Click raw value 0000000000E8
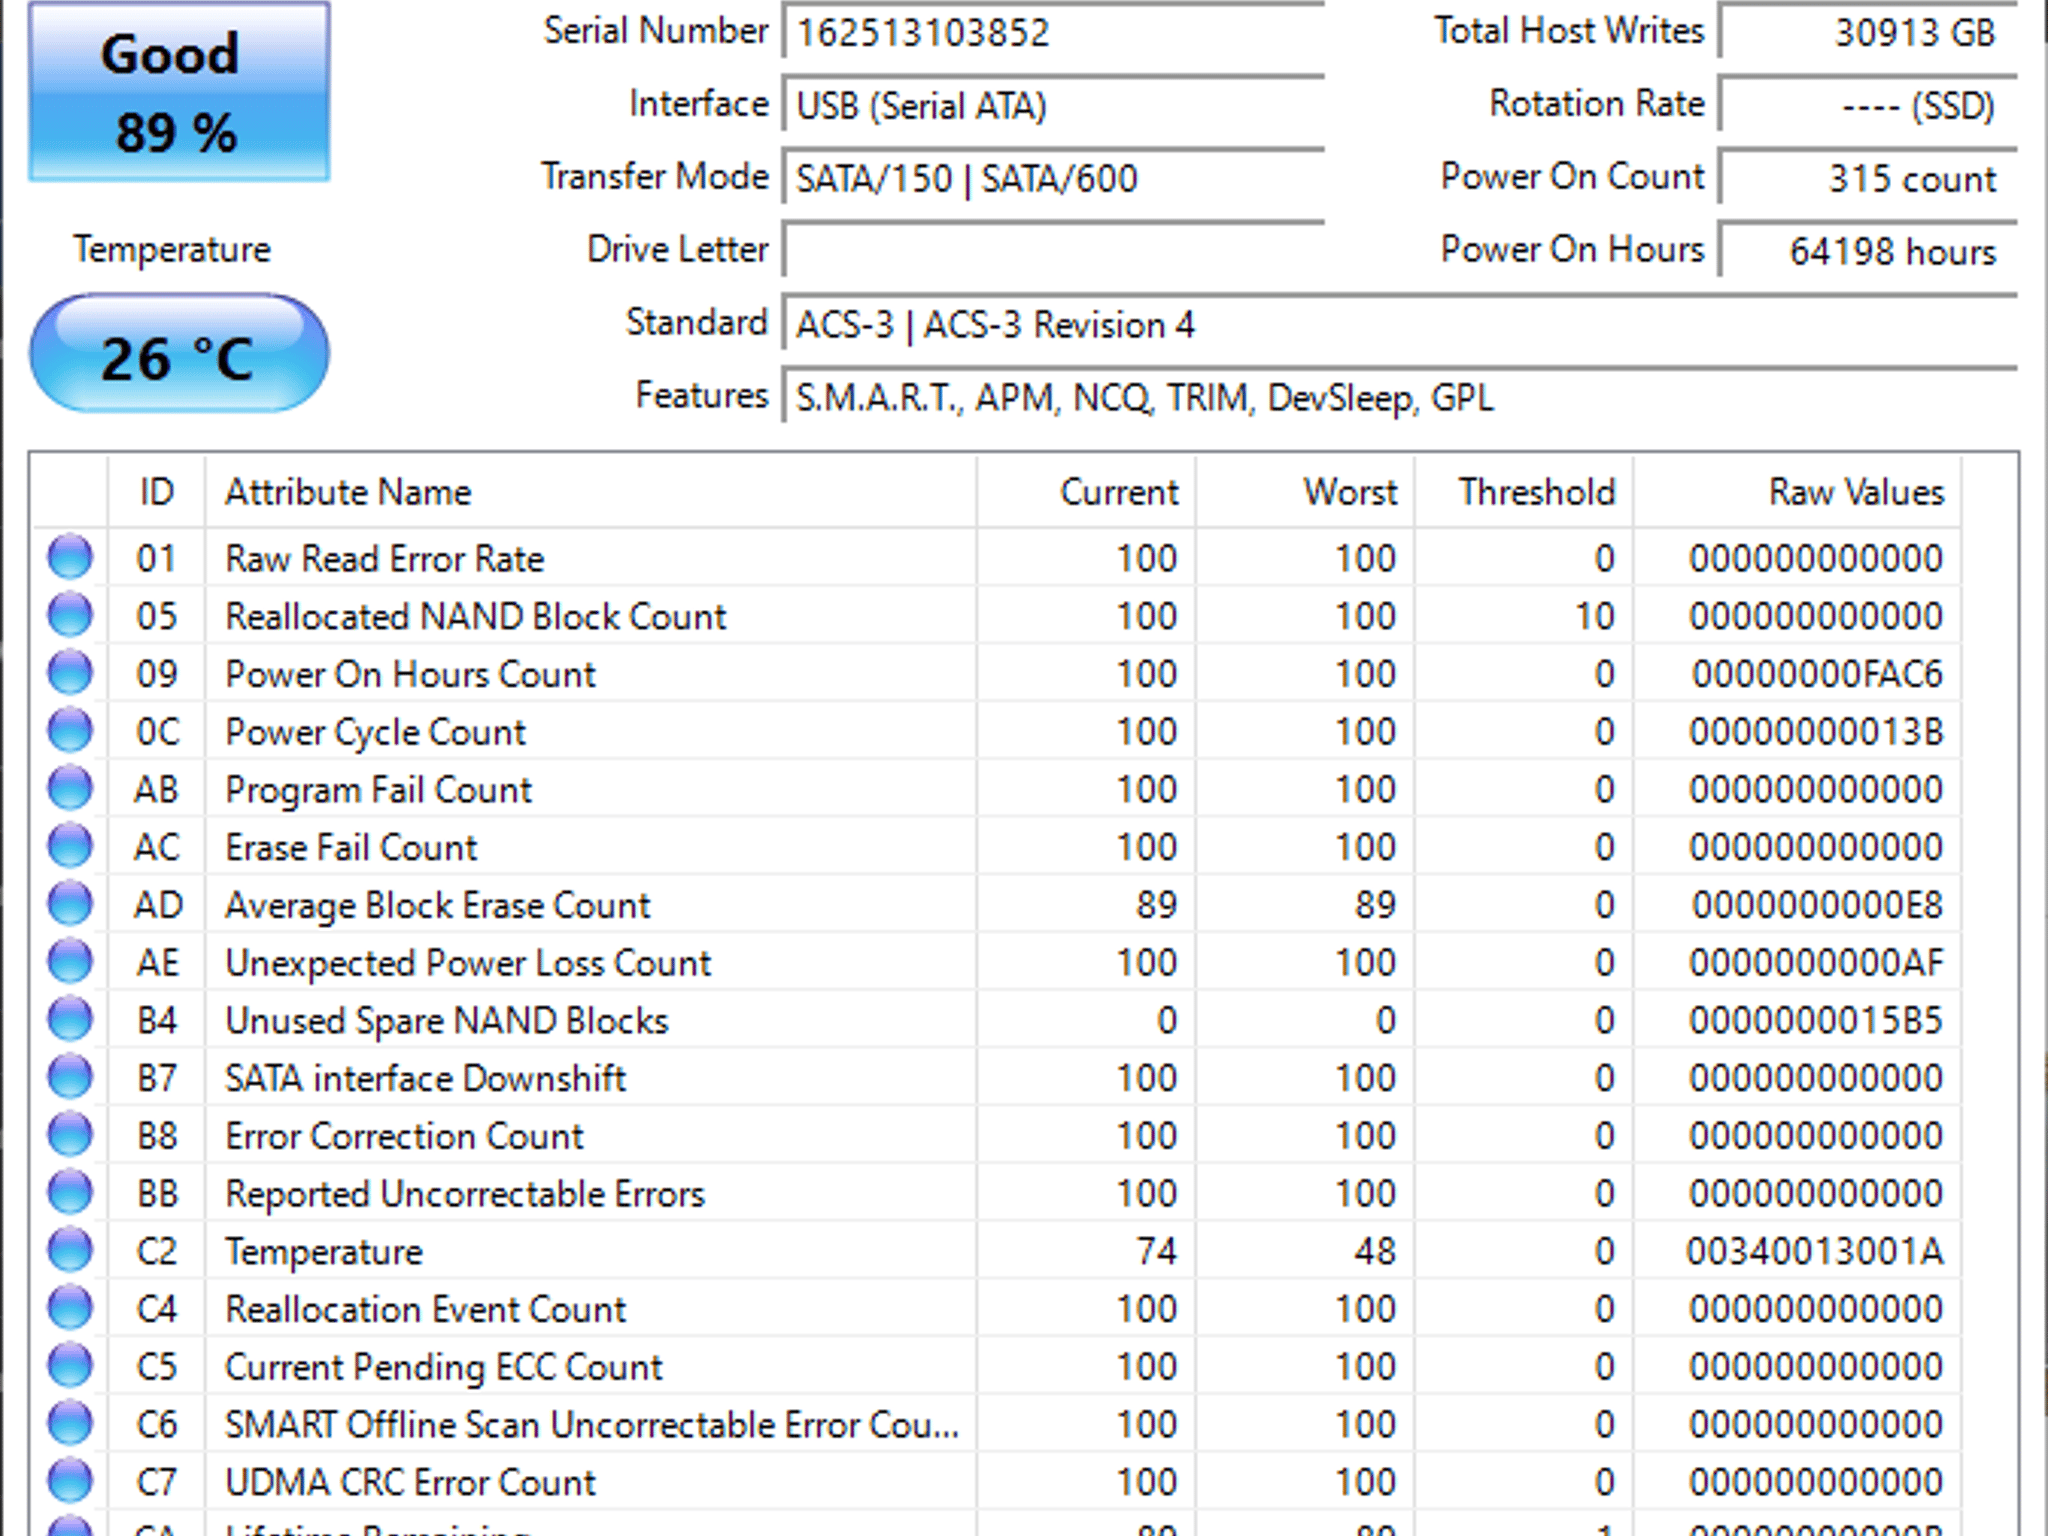This screenshot has height=1536, width=2048. [1817, 905]
